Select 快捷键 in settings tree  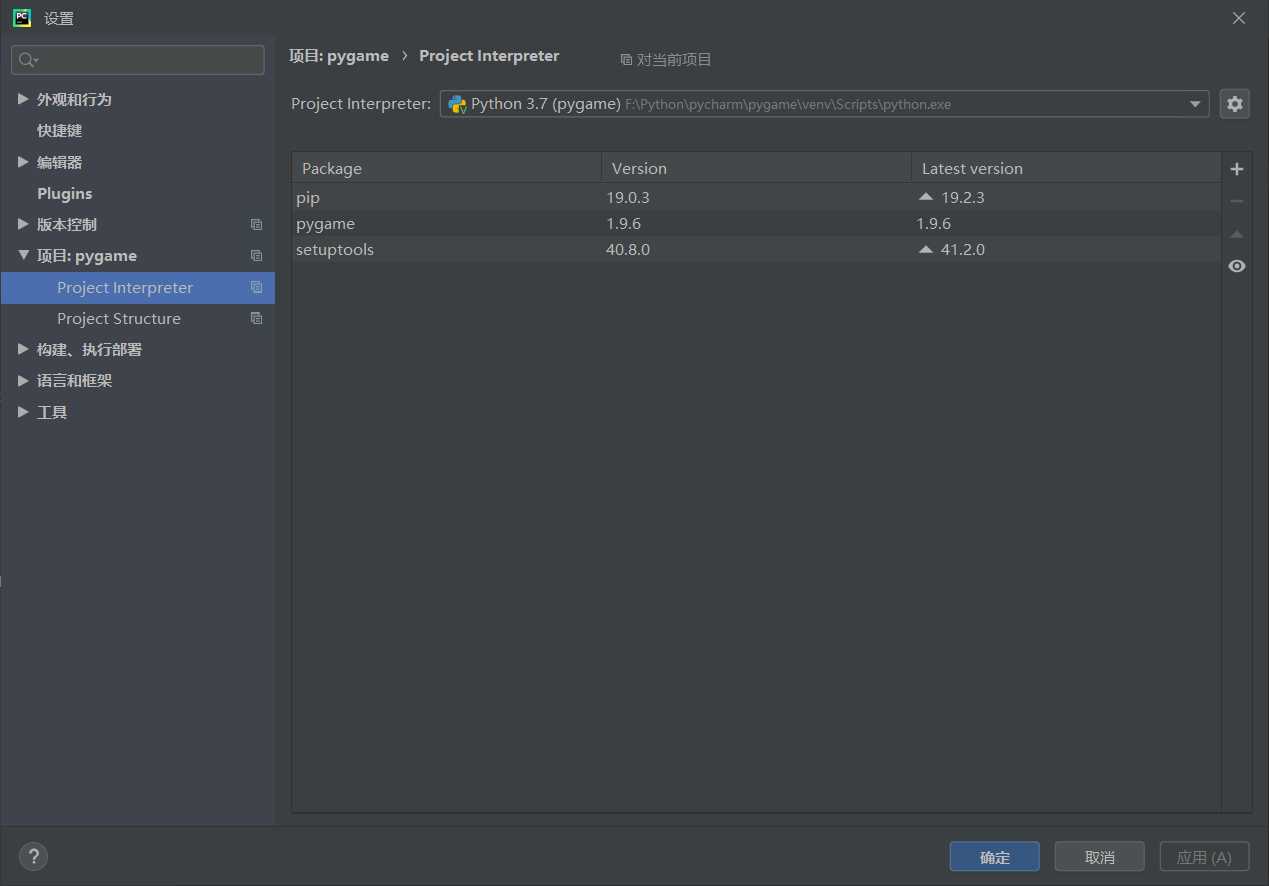point(59,131)
